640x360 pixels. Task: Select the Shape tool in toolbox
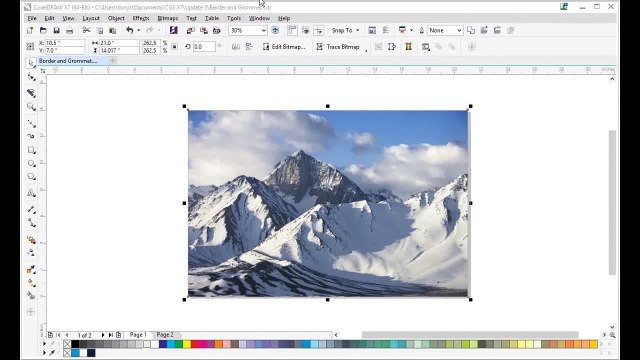31,77
